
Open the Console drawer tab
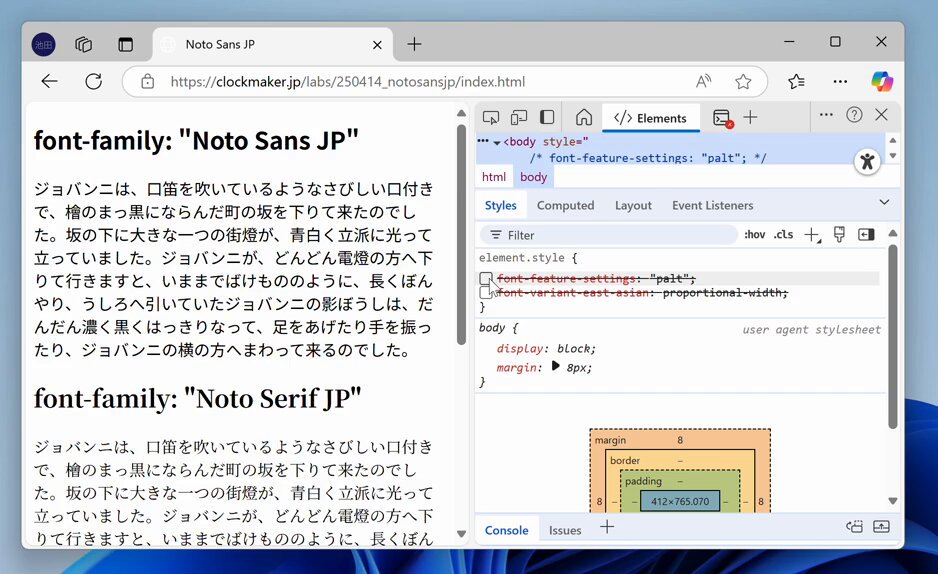(507, 530)
